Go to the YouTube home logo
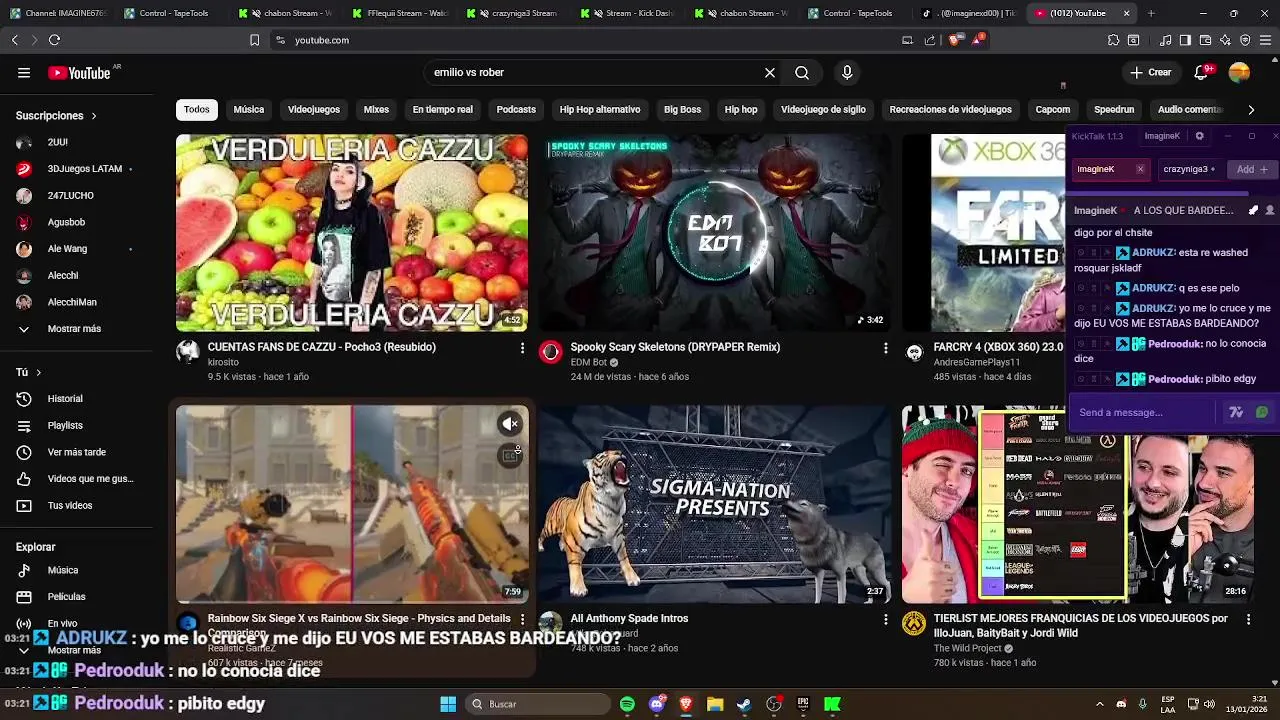The height and width of the screenshot is (720, 1280). [79, 73]
